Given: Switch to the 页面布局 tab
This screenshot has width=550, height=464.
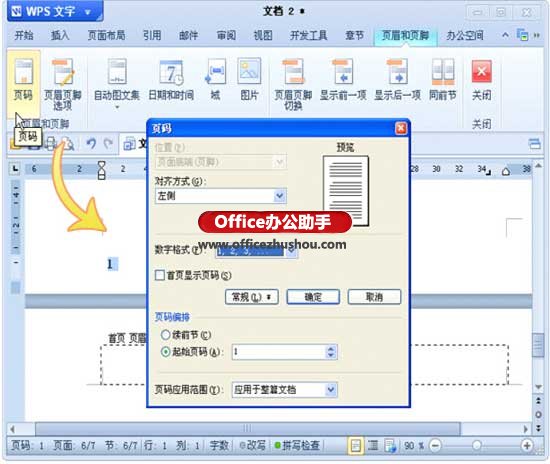Looking at the screenshot, I should click(x=106, y=35).
